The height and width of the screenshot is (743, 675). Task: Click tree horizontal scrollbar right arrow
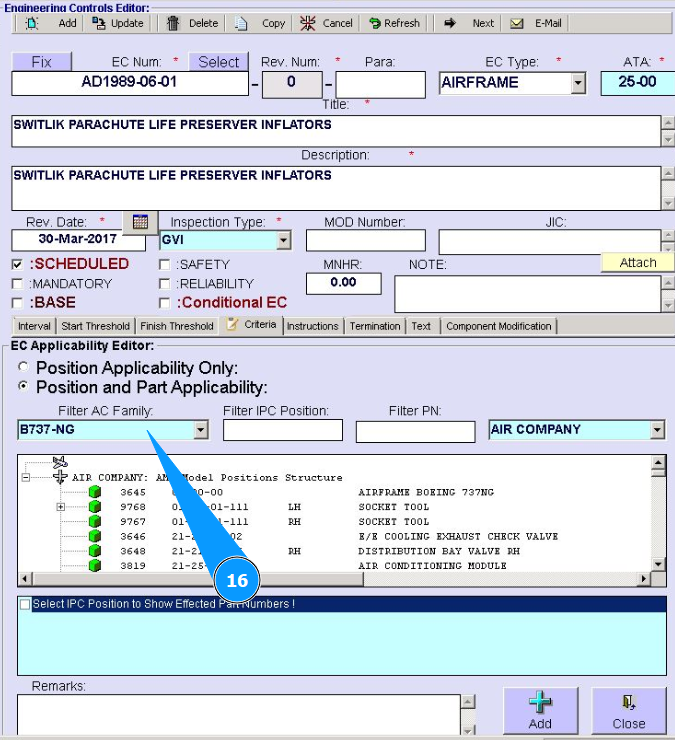(x=644, y=579)
